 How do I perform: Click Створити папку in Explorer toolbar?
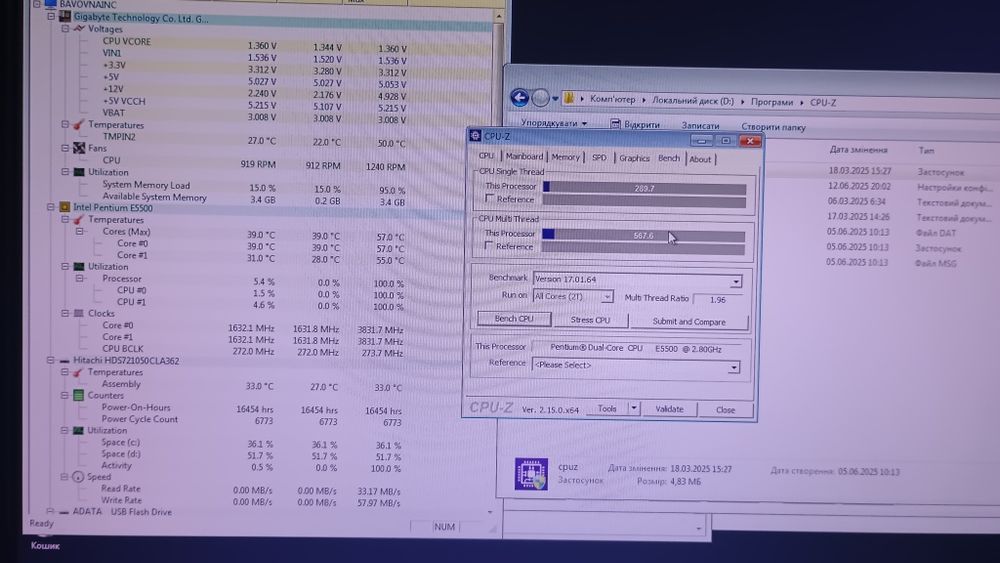click(773, 127)
